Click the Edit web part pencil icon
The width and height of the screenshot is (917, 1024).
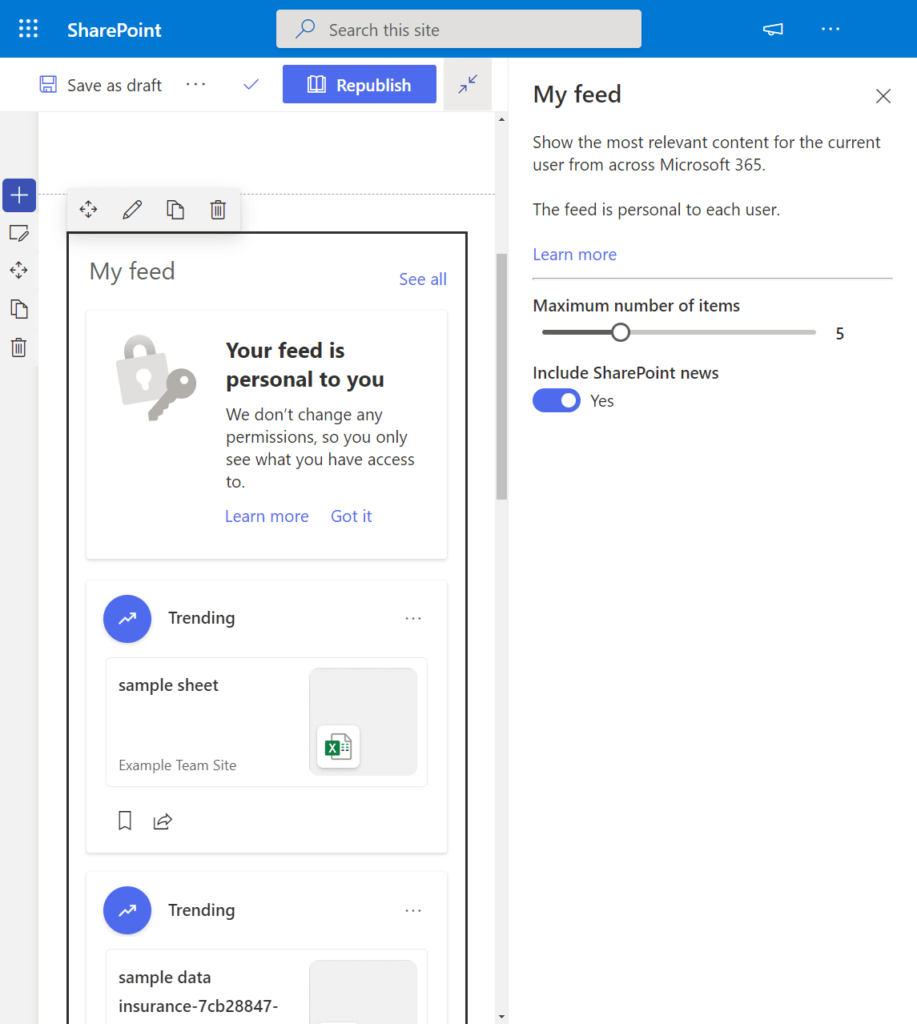coord(132,210)
